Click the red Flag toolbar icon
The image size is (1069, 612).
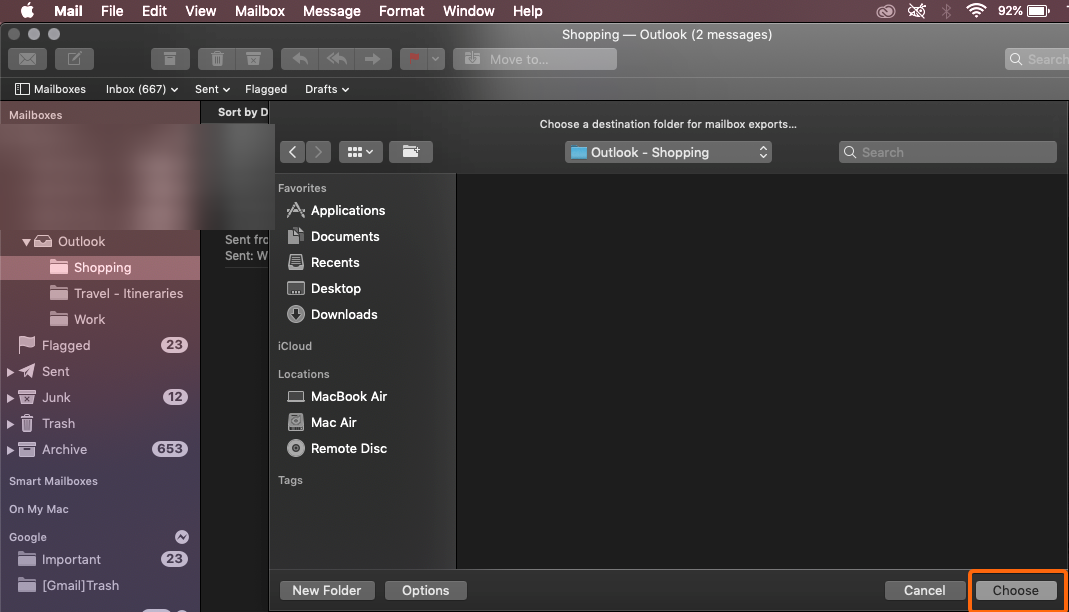coord(414,59)
